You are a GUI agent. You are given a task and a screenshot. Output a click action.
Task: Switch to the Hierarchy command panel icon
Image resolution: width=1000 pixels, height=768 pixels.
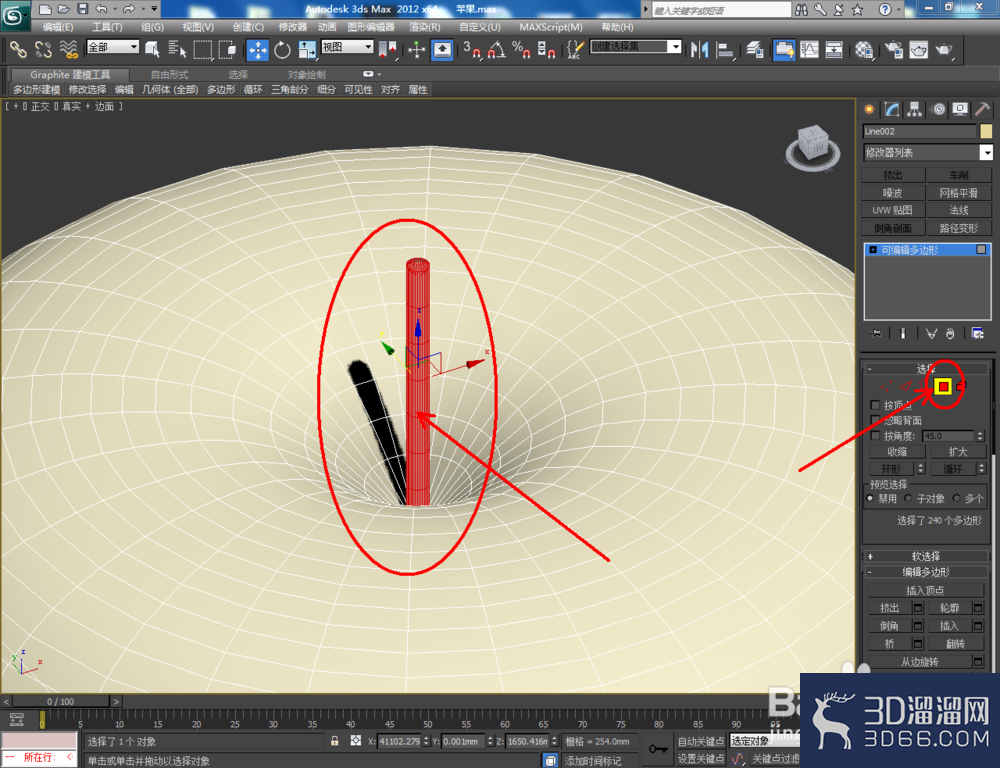click(x=915, y=110)
